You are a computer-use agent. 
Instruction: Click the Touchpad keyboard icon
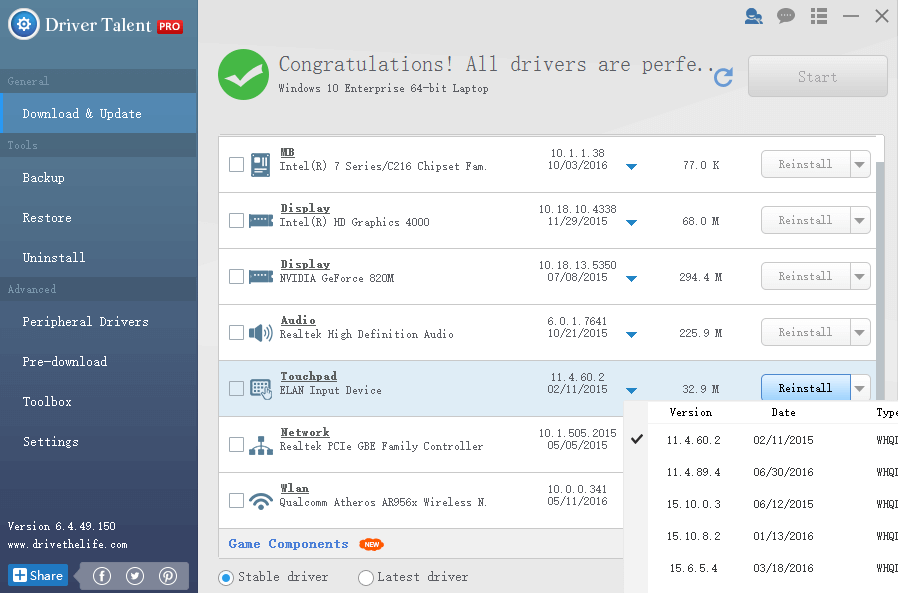coord(261,389)
